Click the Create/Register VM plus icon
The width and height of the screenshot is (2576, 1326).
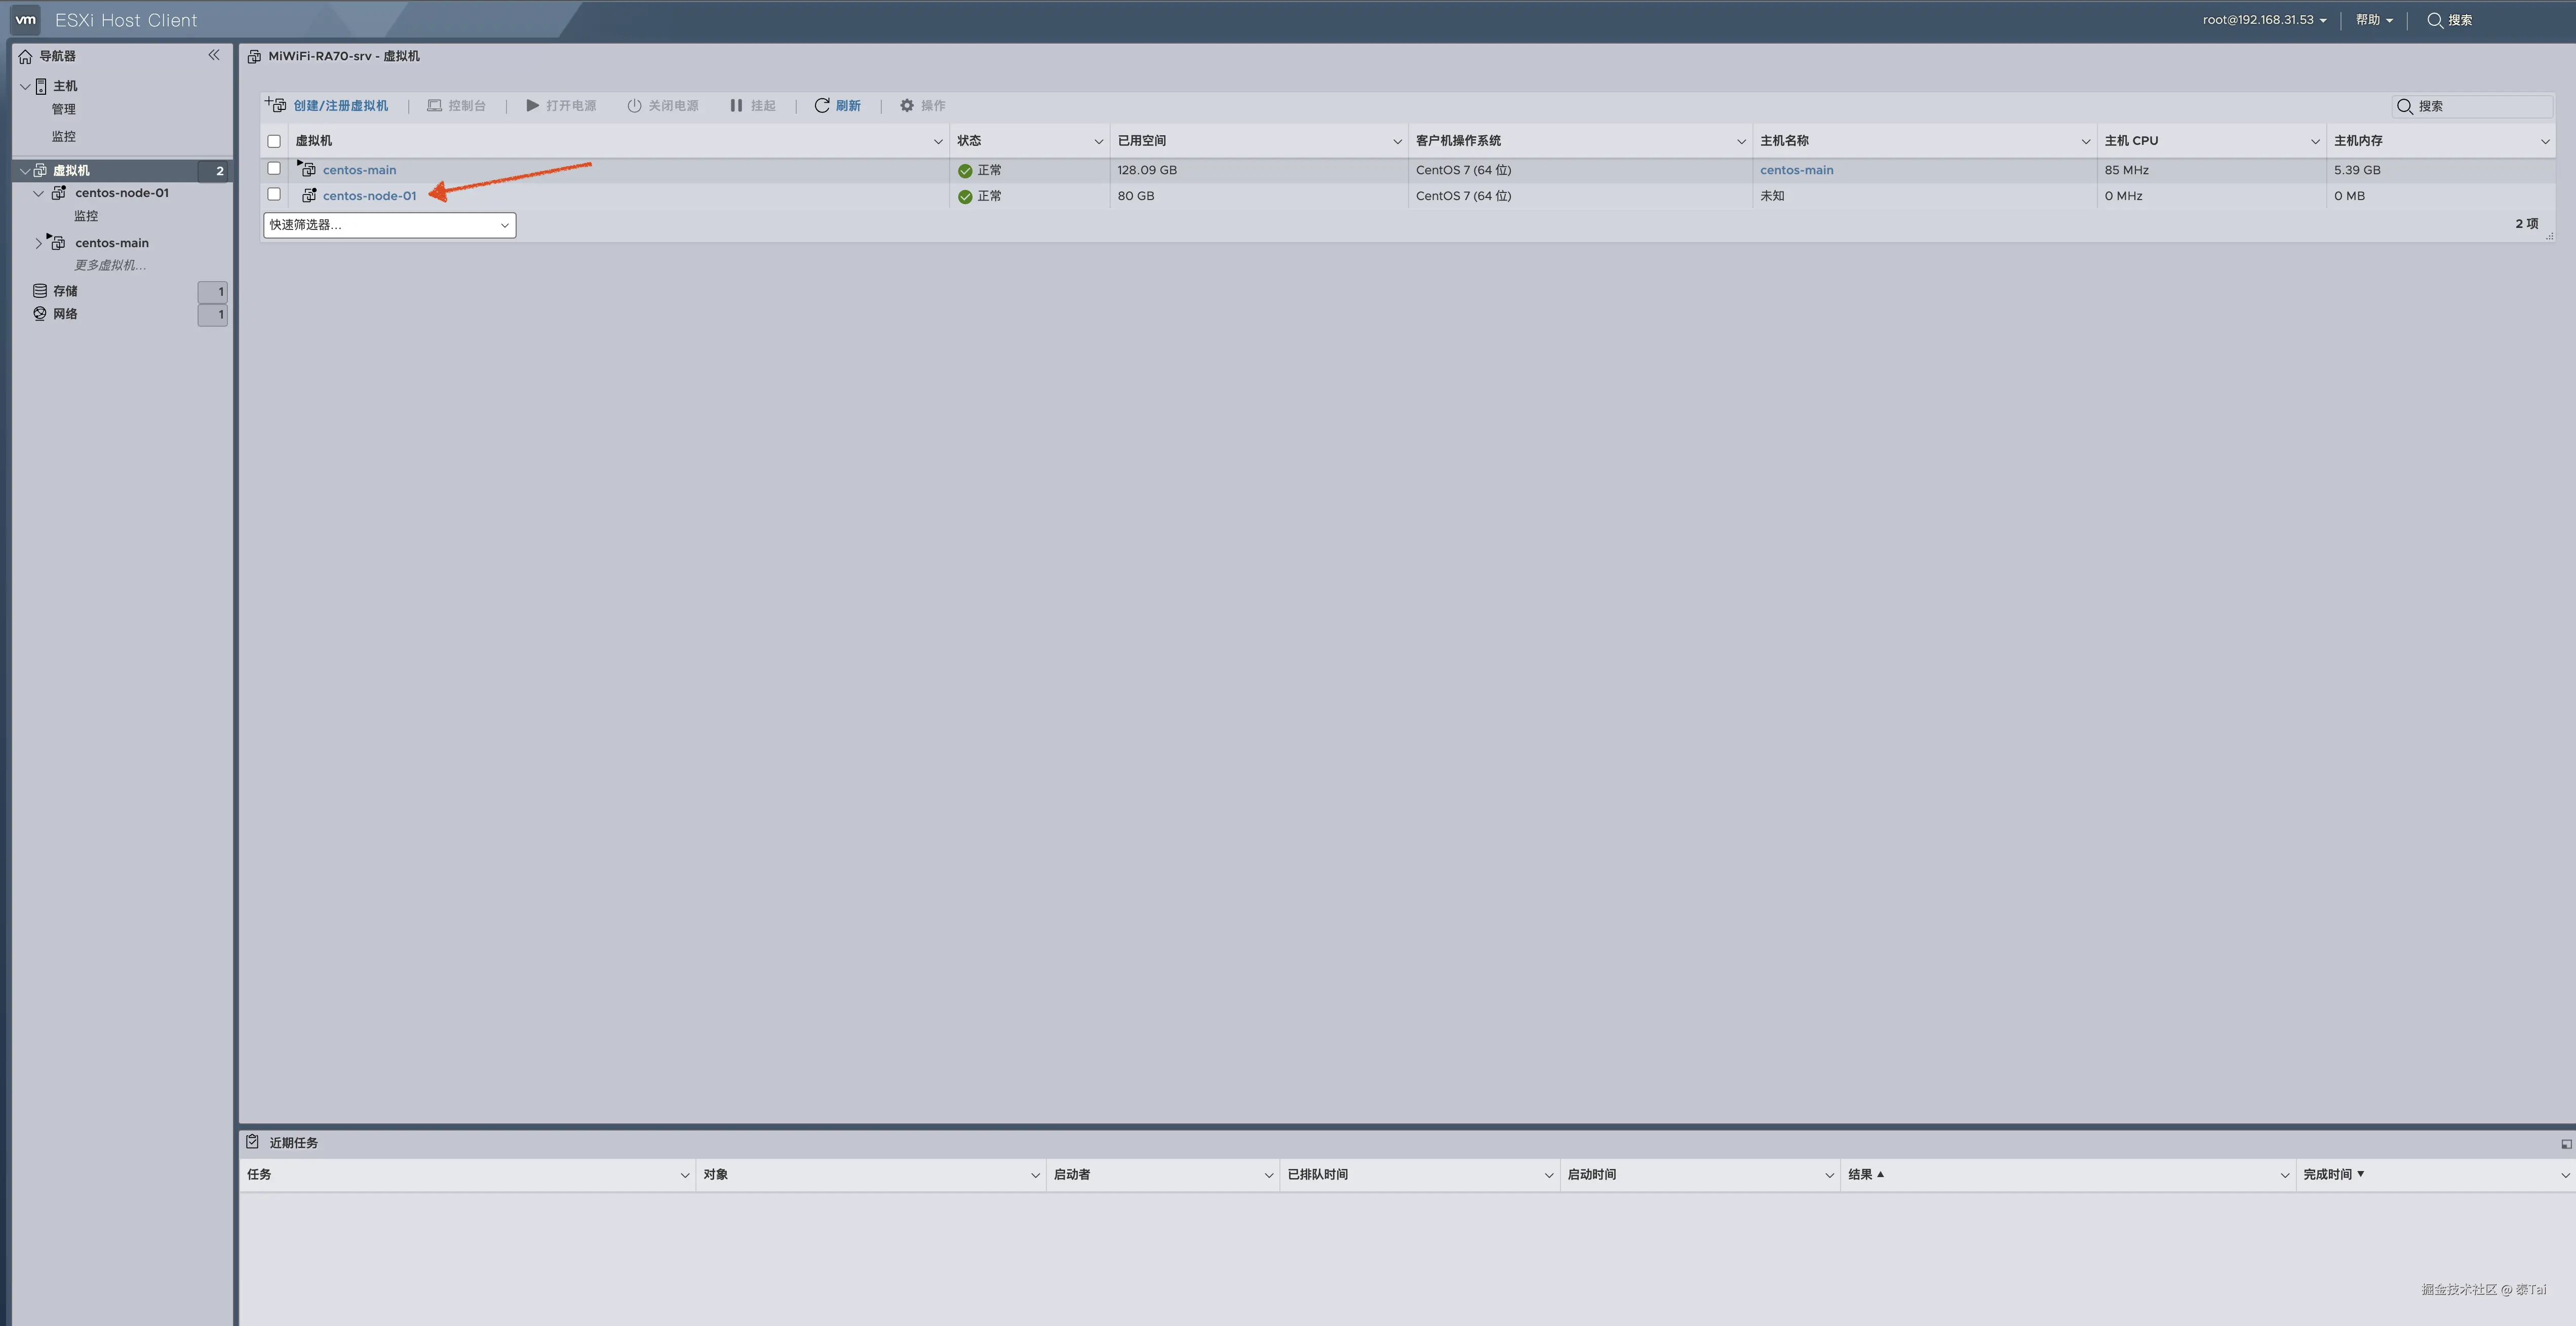click(x=276, y=105)
